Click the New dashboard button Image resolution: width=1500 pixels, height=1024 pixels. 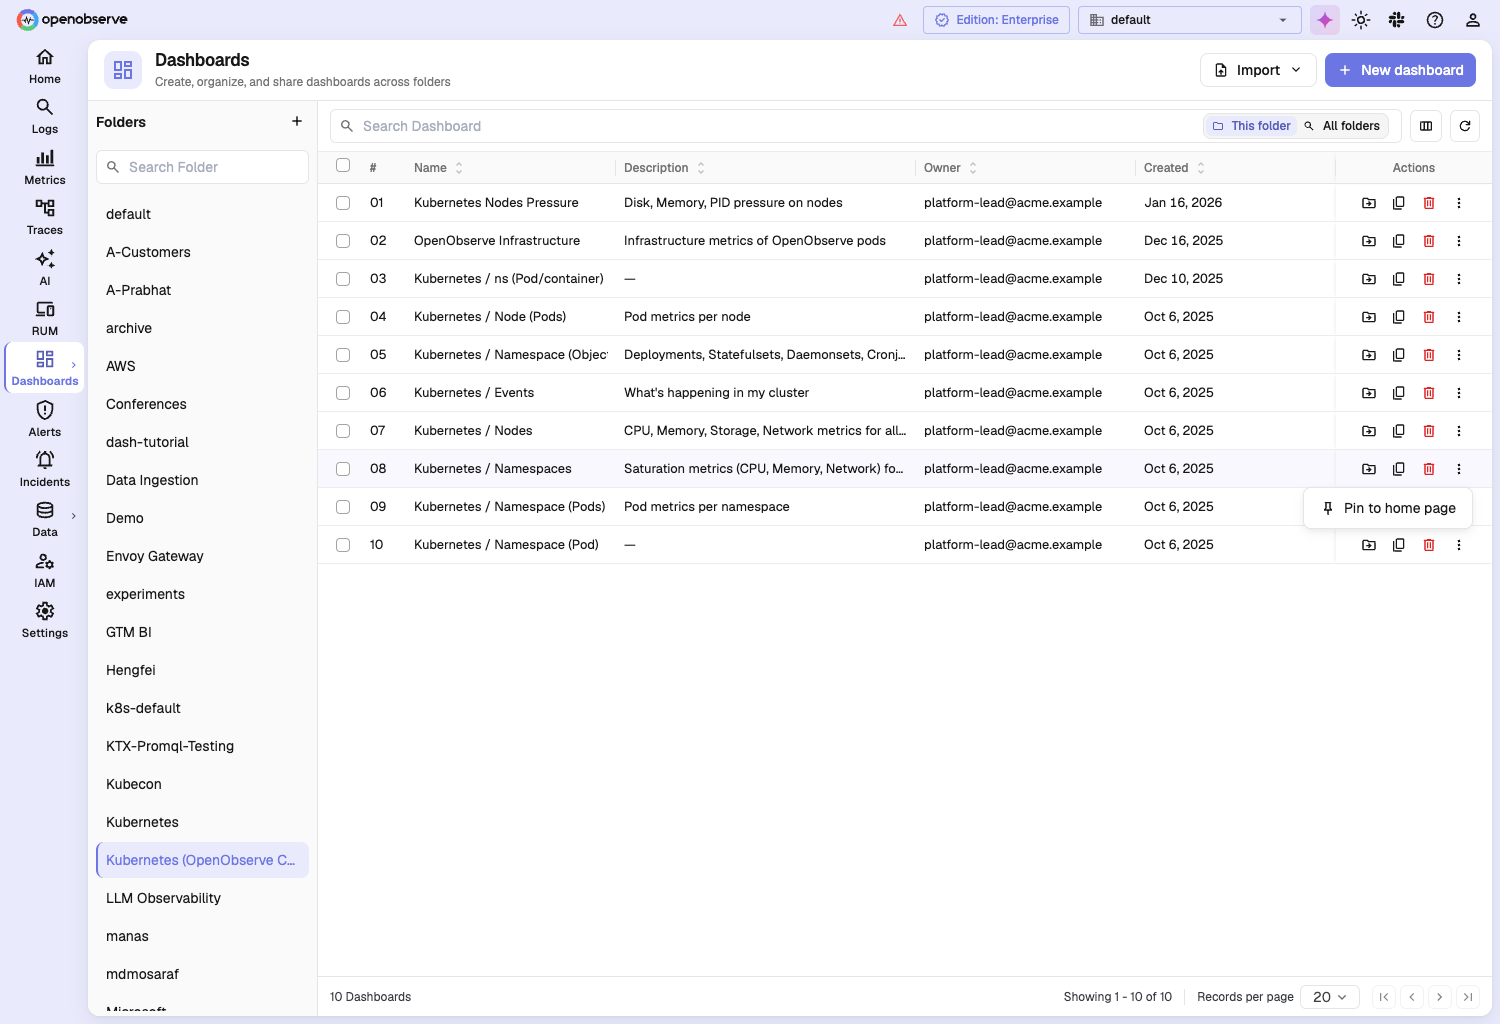[1400, 70]
